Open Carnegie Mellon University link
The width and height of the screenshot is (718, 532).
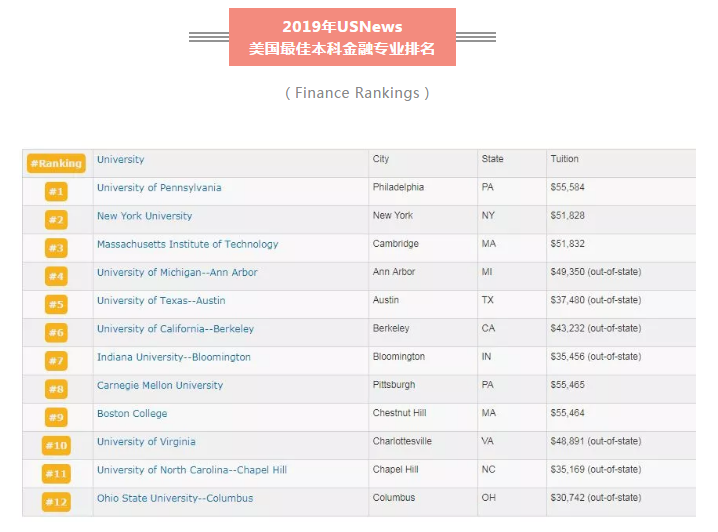tap(160, 385)
